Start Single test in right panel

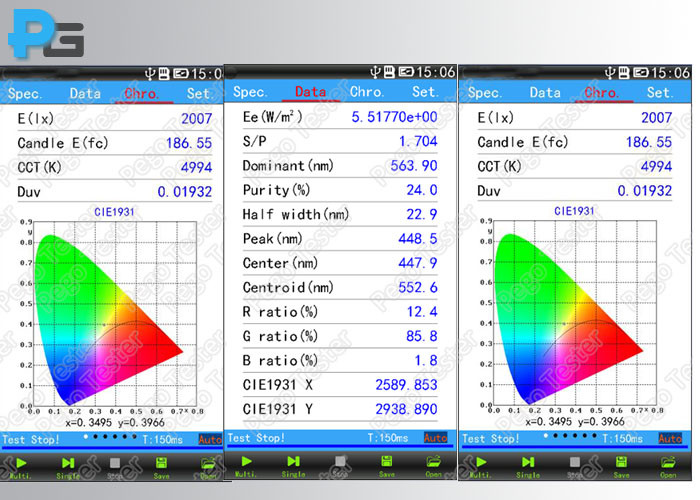528,467
